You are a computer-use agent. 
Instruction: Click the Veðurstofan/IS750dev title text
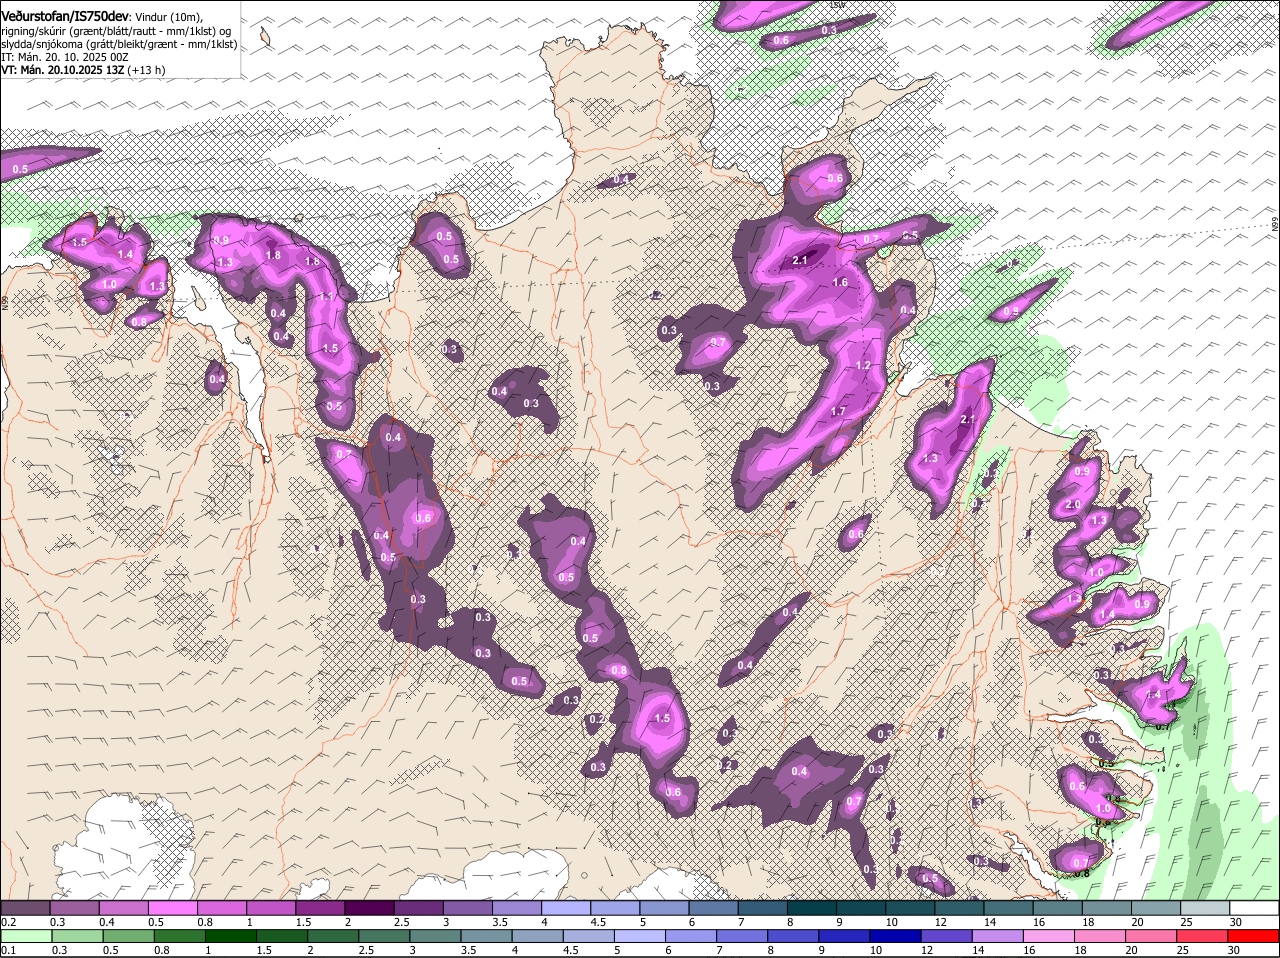pyautogui.click(x=64, y=17)
